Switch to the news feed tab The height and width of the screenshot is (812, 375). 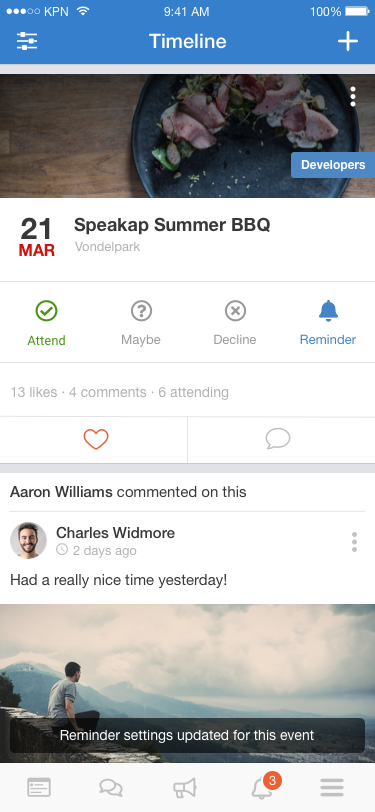coord(39,788)
